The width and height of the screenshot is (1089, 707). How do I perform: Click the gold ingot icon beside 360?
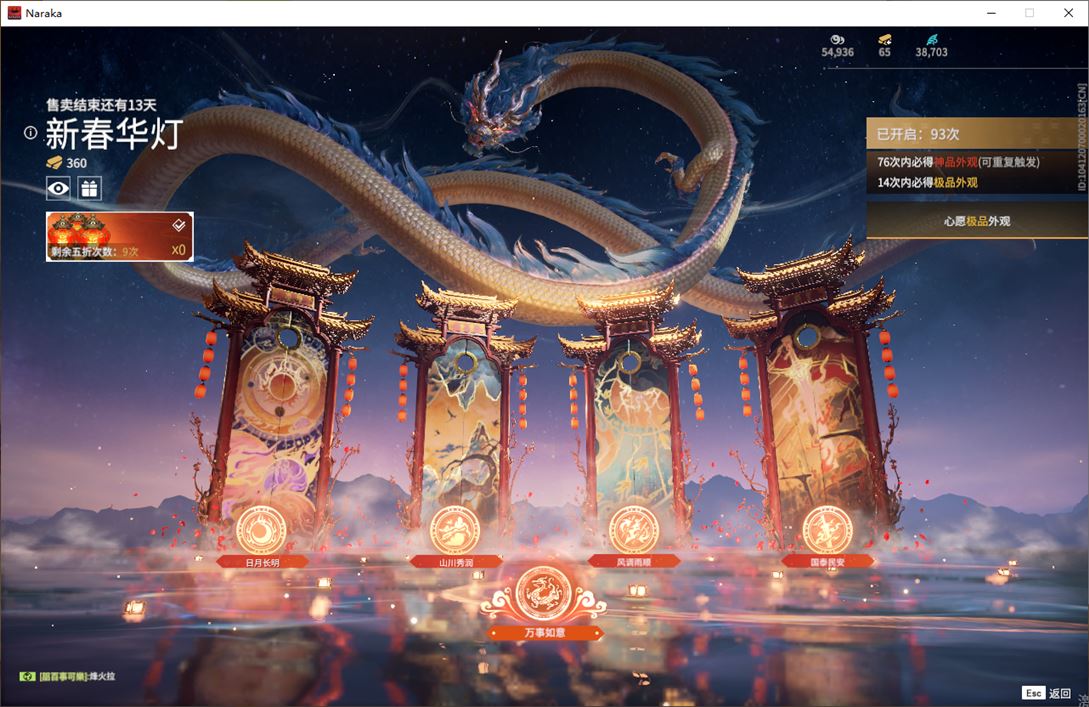[x=54, y=163]
